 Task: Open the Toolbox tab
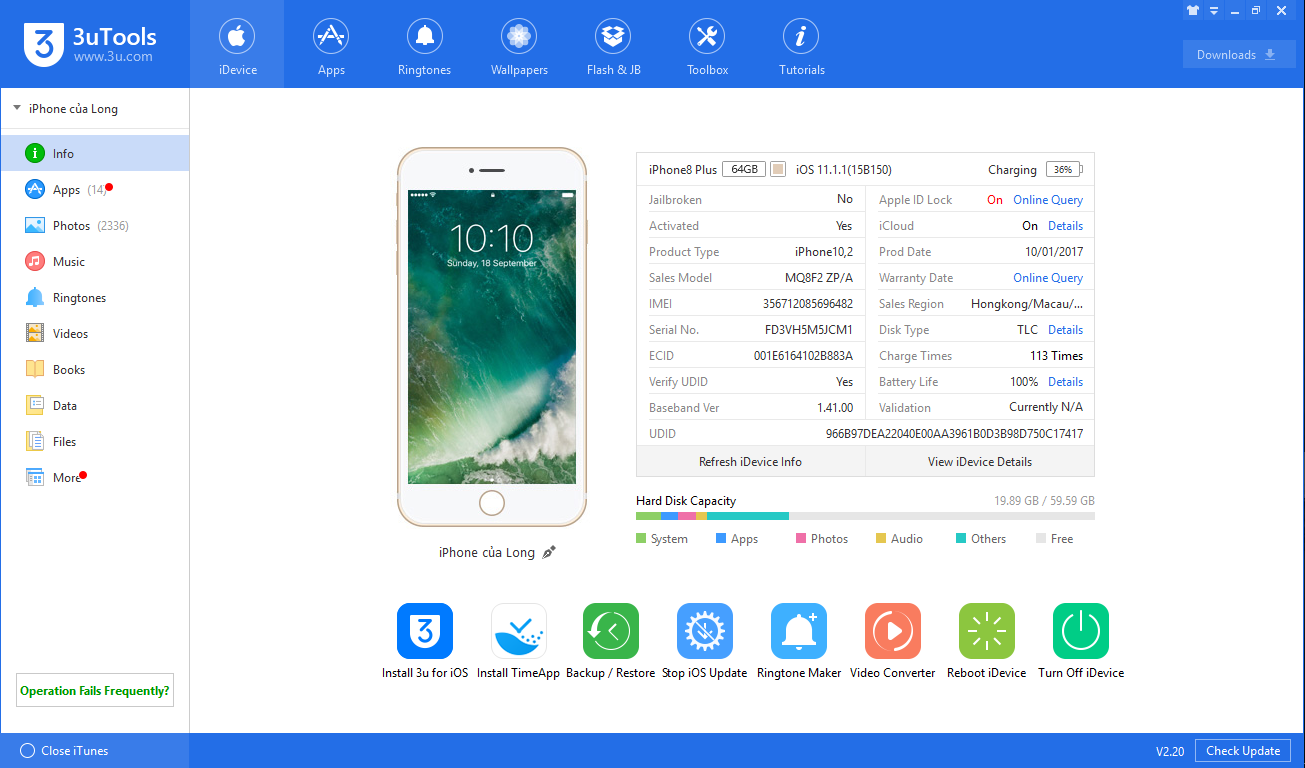click(x=707, y=47)
